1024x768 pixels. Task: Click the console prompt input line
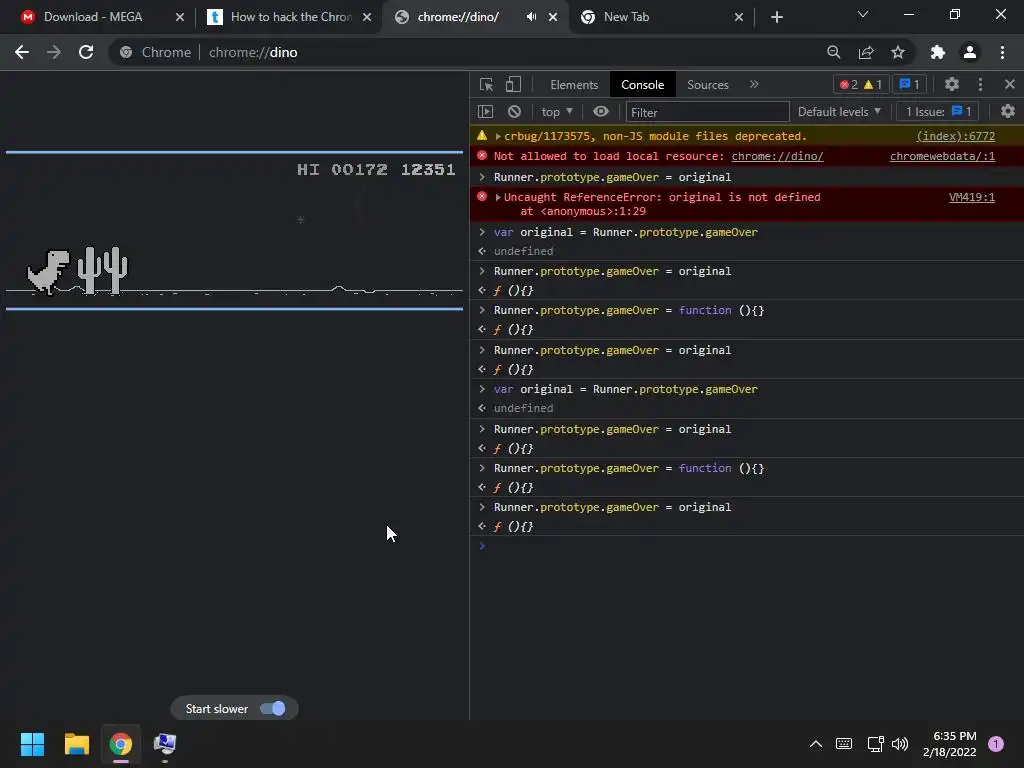click(746, 546)
